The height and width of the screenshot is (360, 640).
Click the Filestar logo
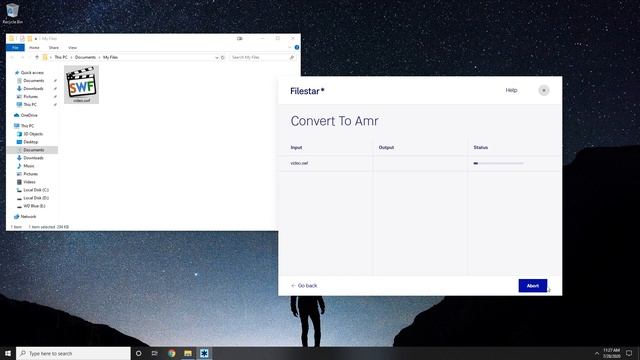tap(307, 91)
